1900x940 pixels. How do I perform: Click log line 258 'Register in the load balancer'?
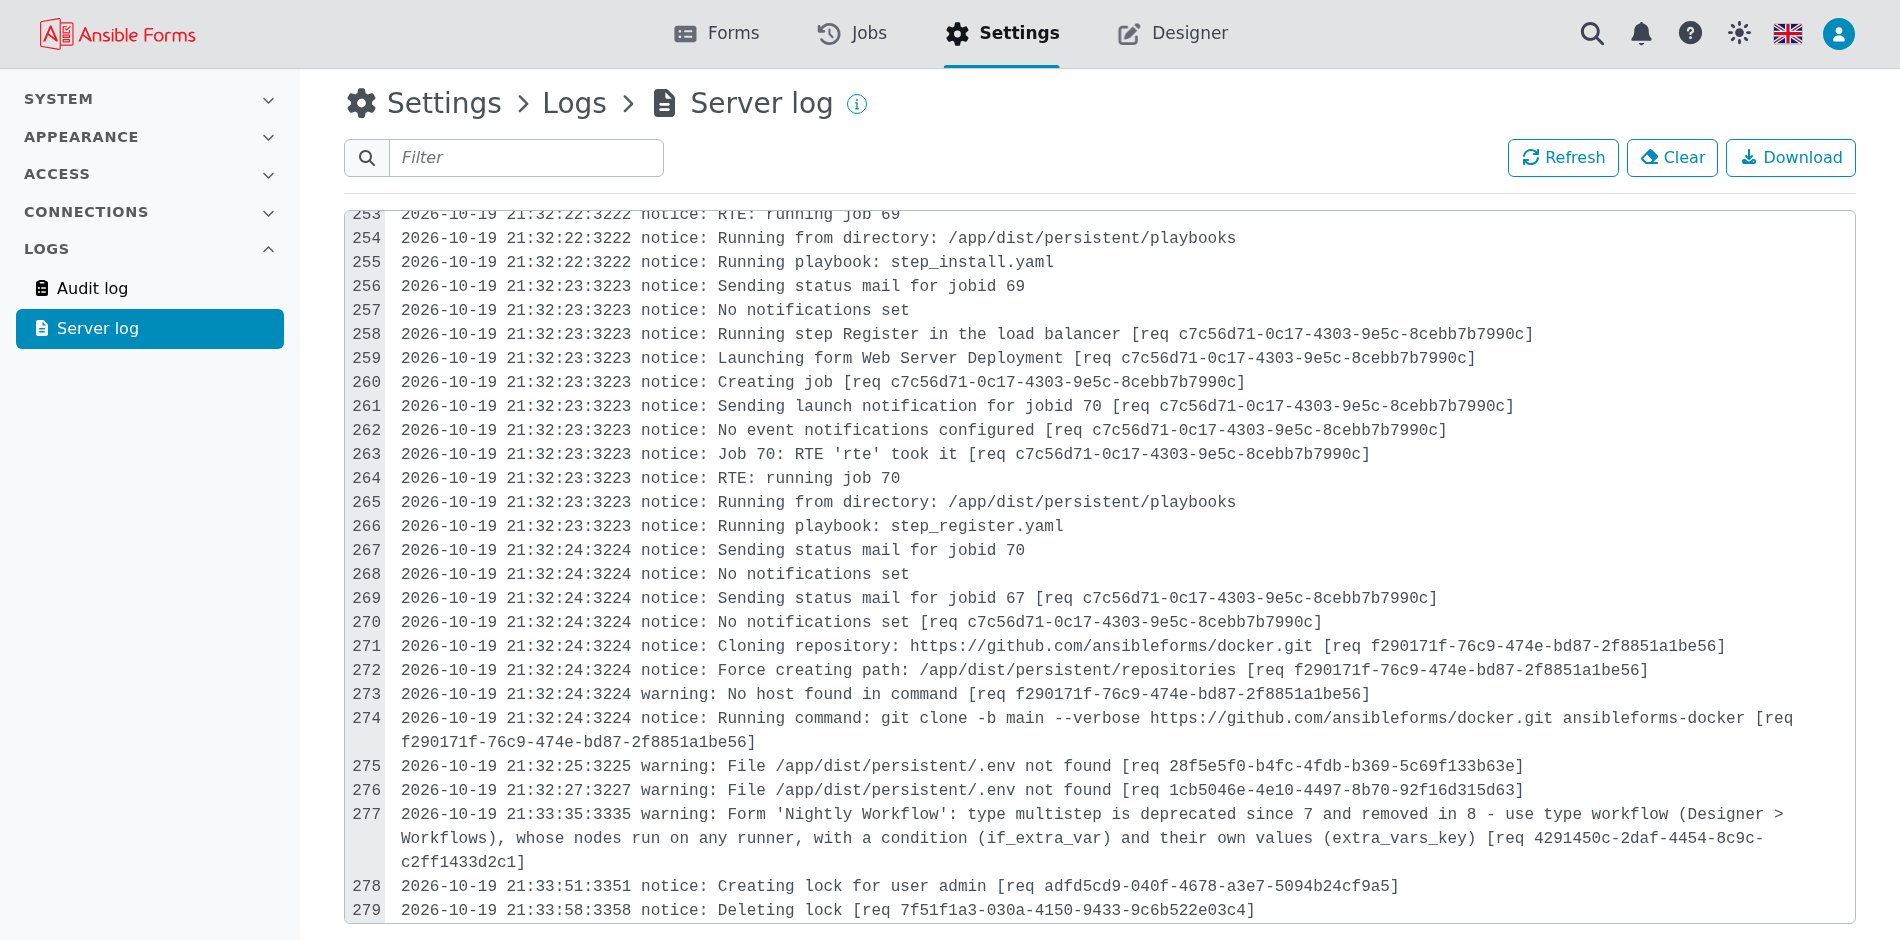coord(967,334)
